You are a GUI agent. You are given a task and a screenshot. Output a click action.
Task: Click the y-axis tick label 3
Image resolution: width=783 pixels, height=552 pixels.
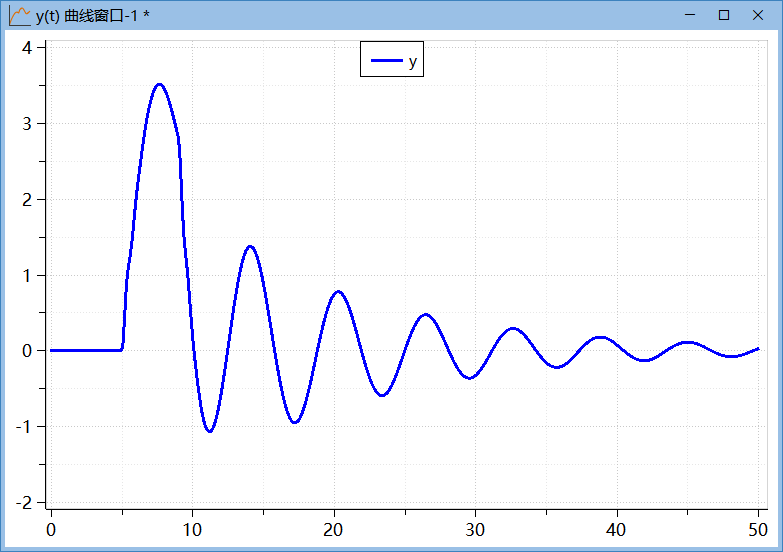tap(28, 124)
